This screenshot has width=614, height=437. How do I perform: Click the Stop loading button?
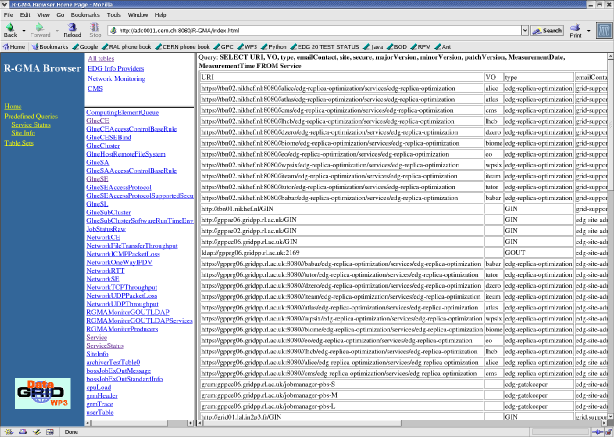[x=95, y=30]
